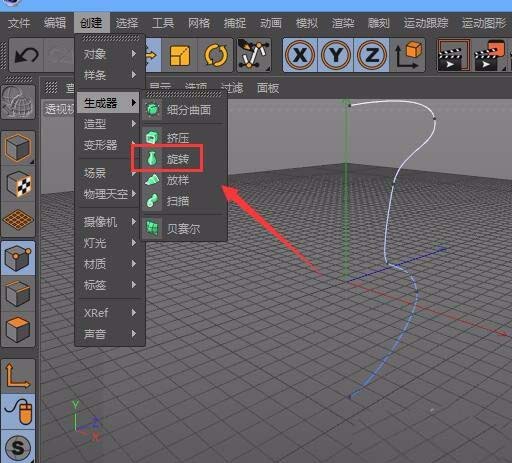Toggle Snap S icon

point(18,446)
